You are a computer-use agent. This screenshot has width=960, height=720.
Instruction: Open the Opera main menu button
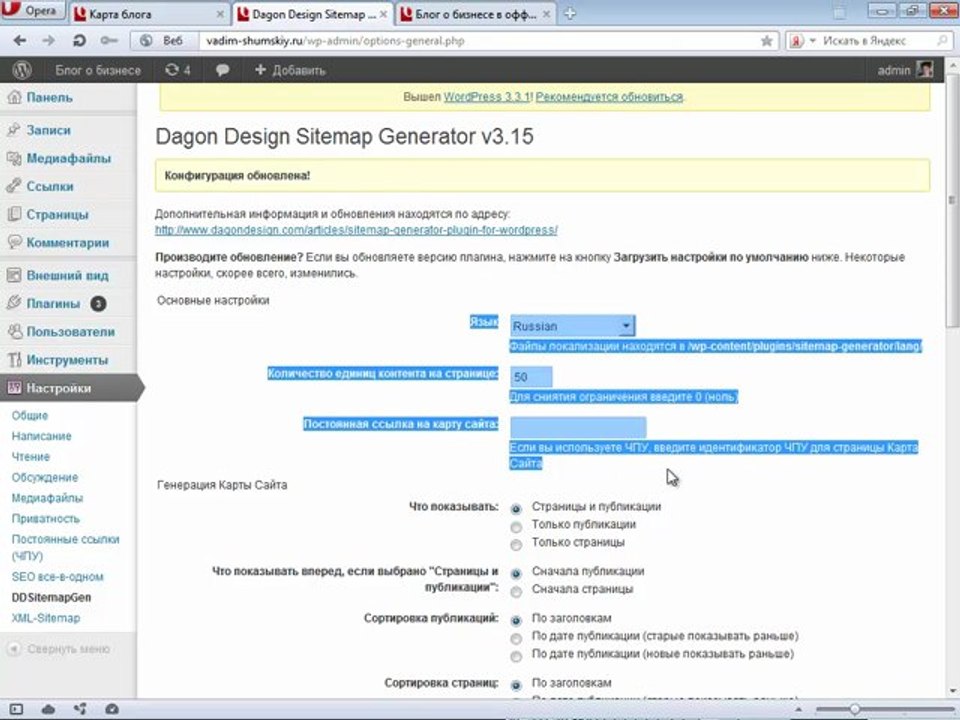coord(33,12)
